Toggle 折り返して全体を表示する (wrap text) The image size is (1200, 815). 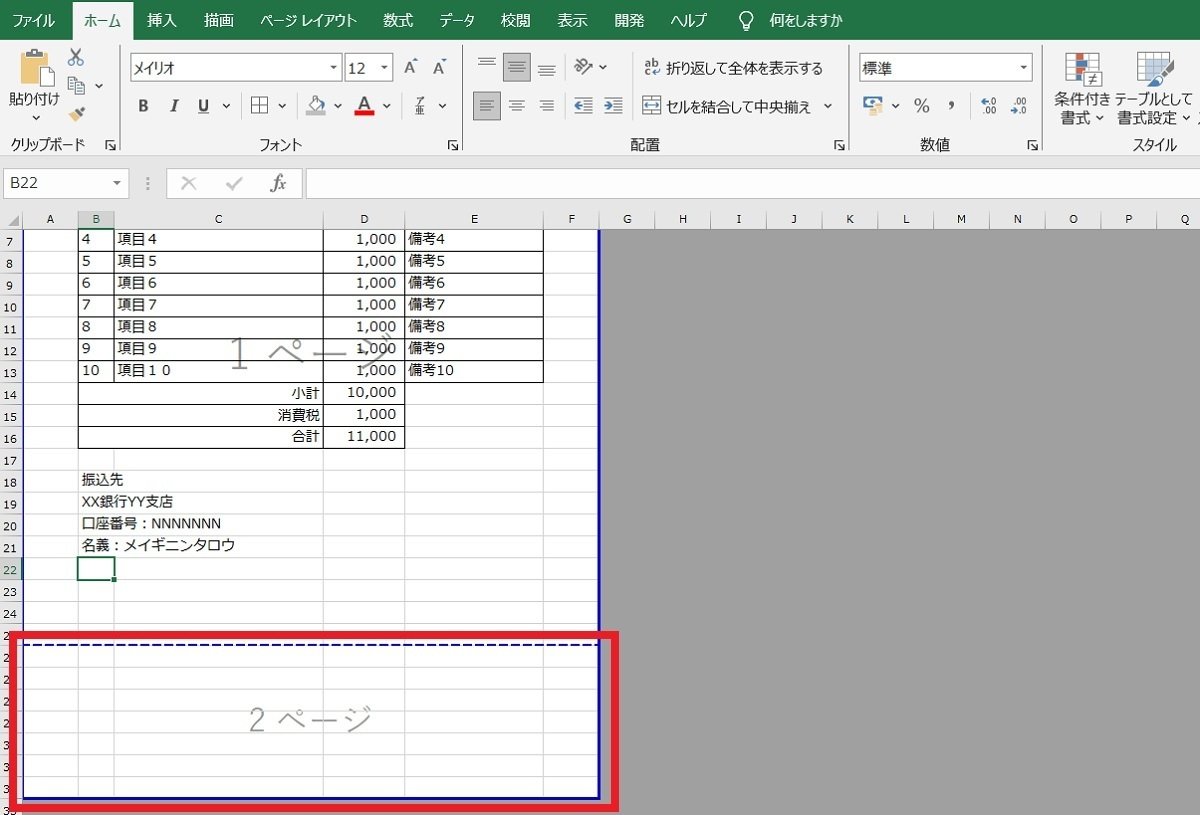pos(736,67)
